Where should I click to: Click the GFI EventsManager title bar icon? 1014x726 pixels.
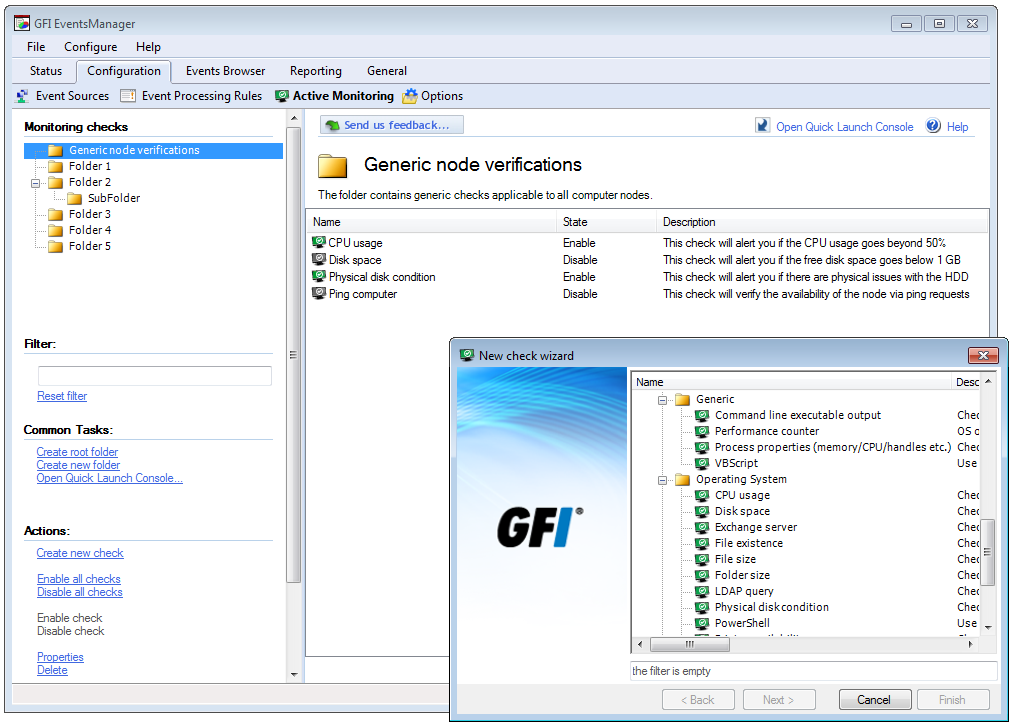click(22, 24)
